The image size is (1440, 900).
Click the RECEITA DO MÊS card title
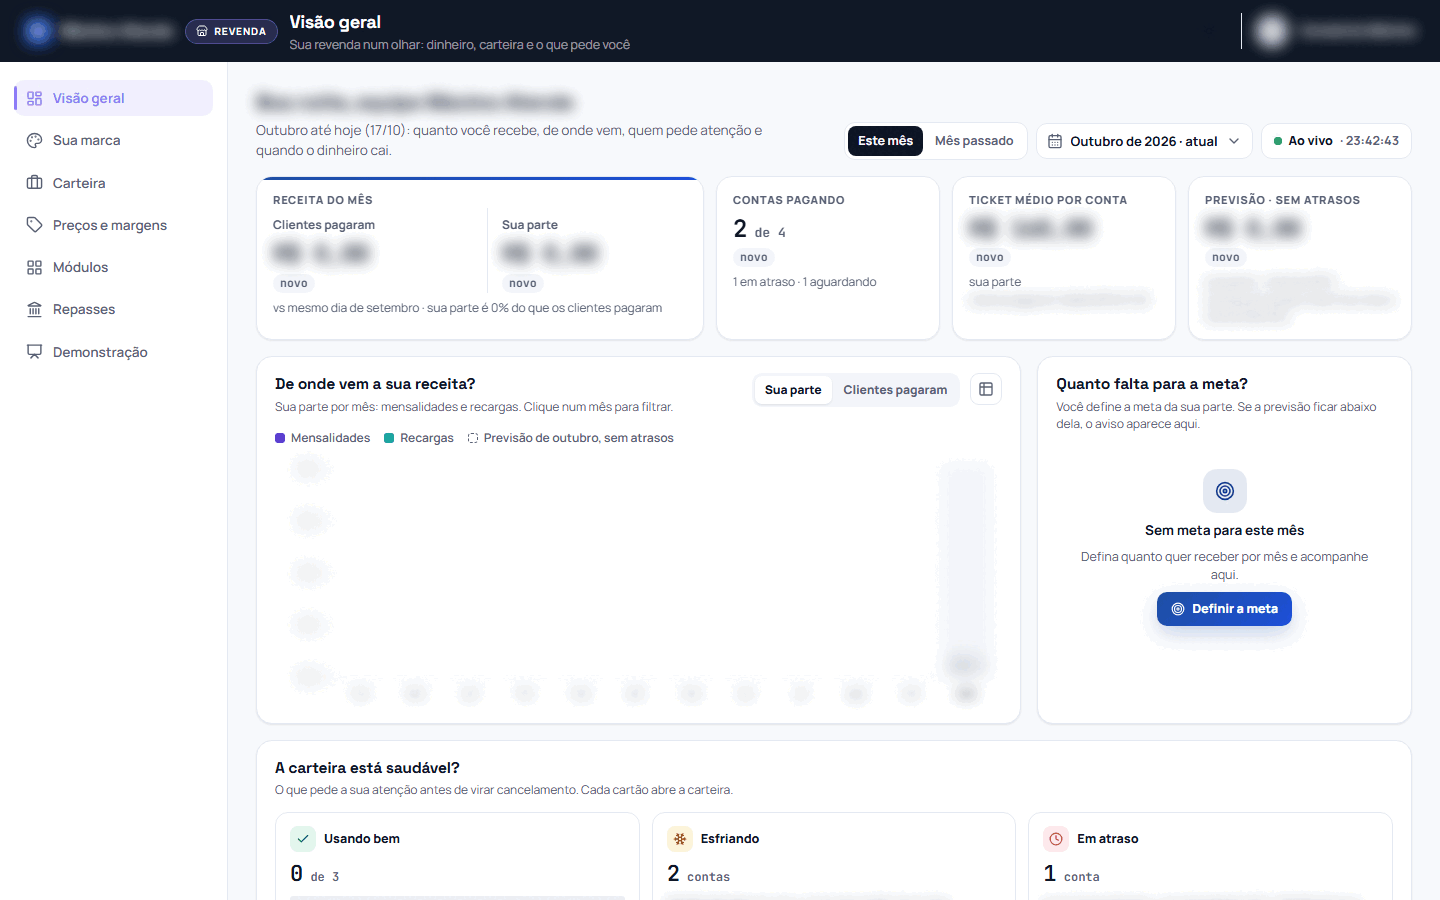(x=323, y=200)
